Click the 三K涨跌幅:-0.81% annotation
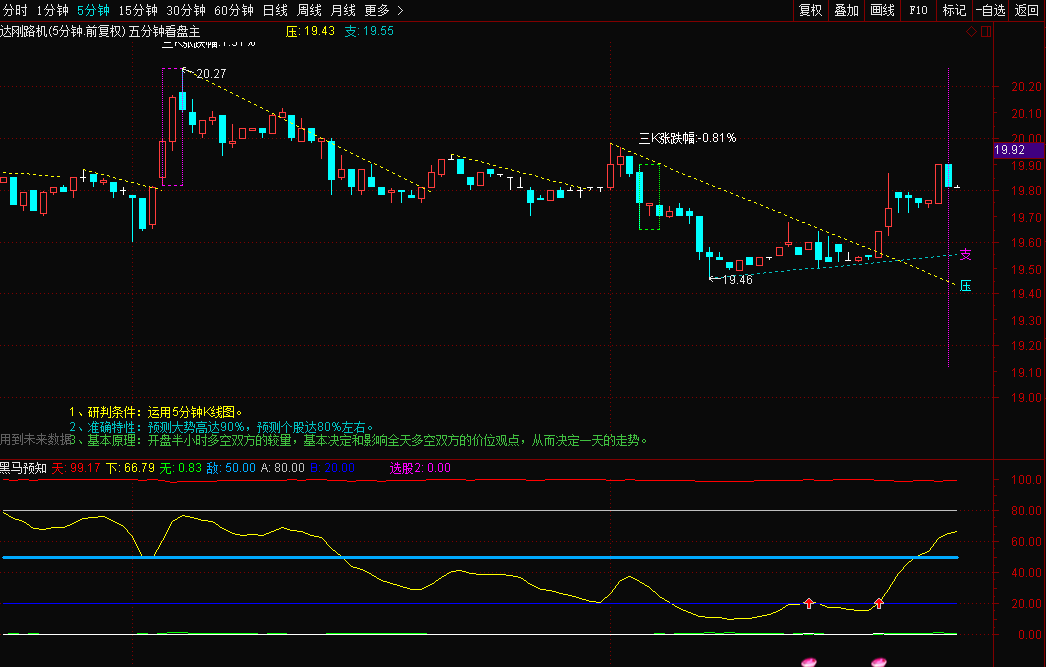This screenshot has height=667, width=1046. [687, 138]
